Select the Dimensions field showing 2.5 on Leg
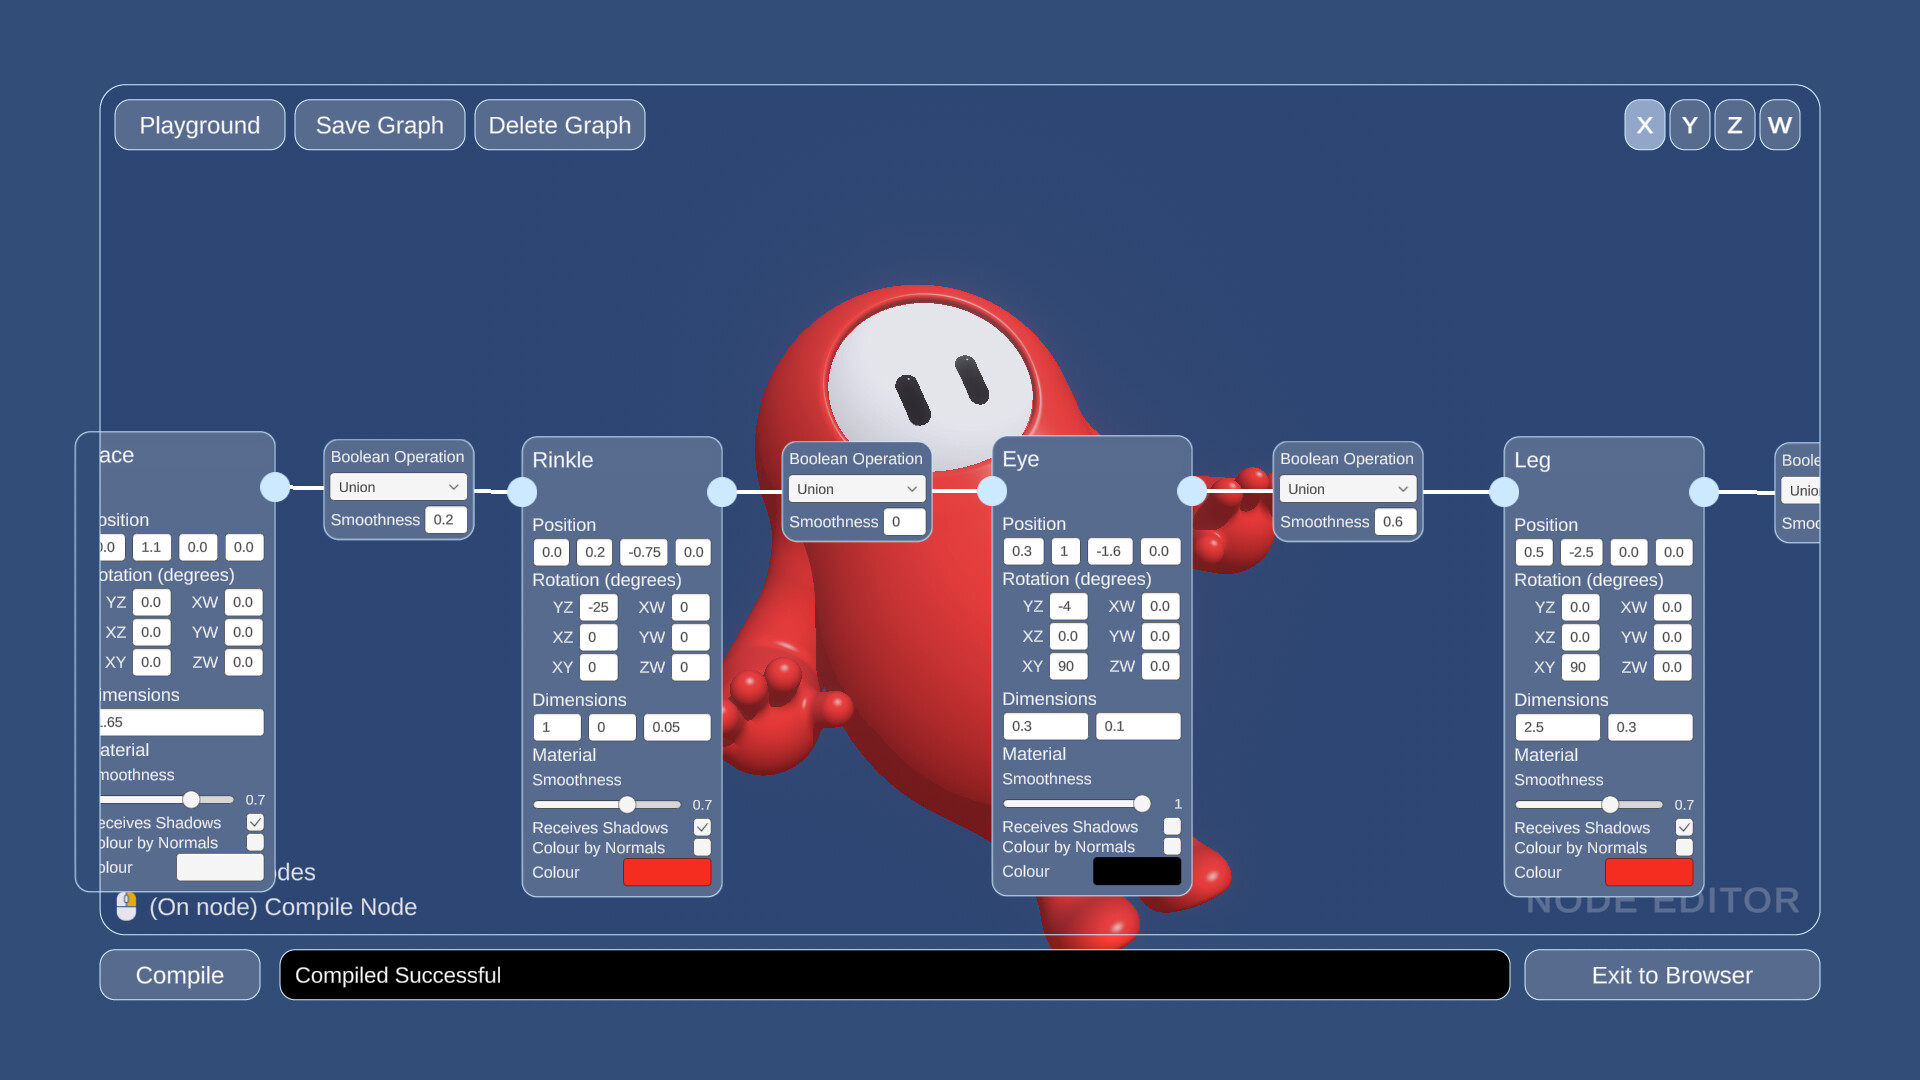 coord(1556,727)
